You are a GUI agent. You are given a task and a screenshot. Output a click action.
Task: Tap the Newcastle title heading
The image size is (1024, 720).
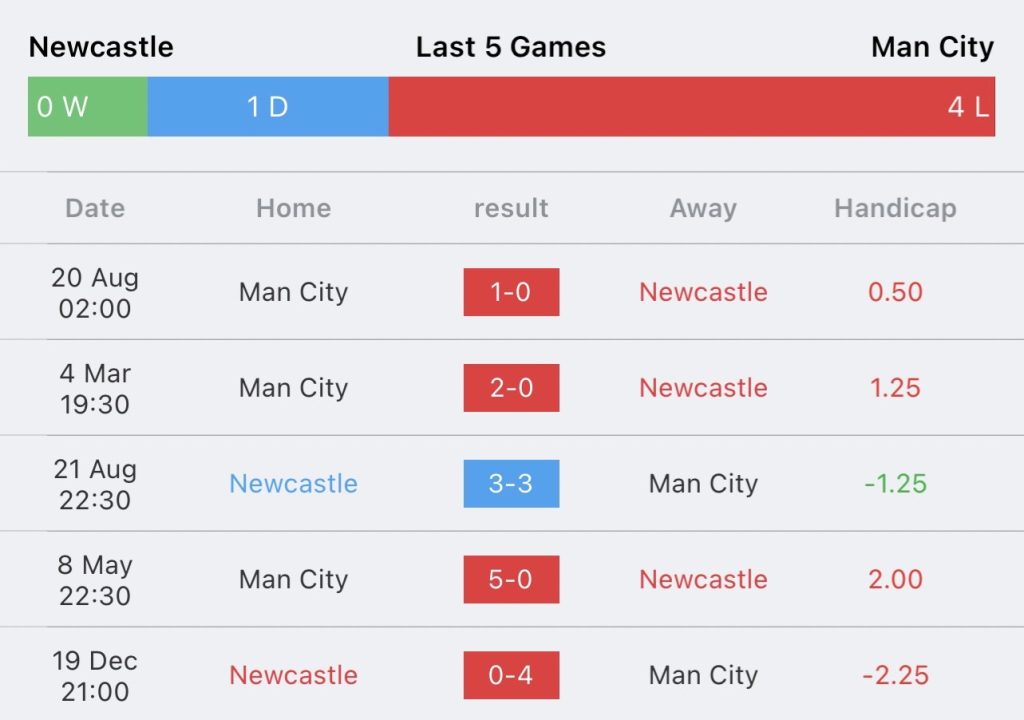click(101, 47)
